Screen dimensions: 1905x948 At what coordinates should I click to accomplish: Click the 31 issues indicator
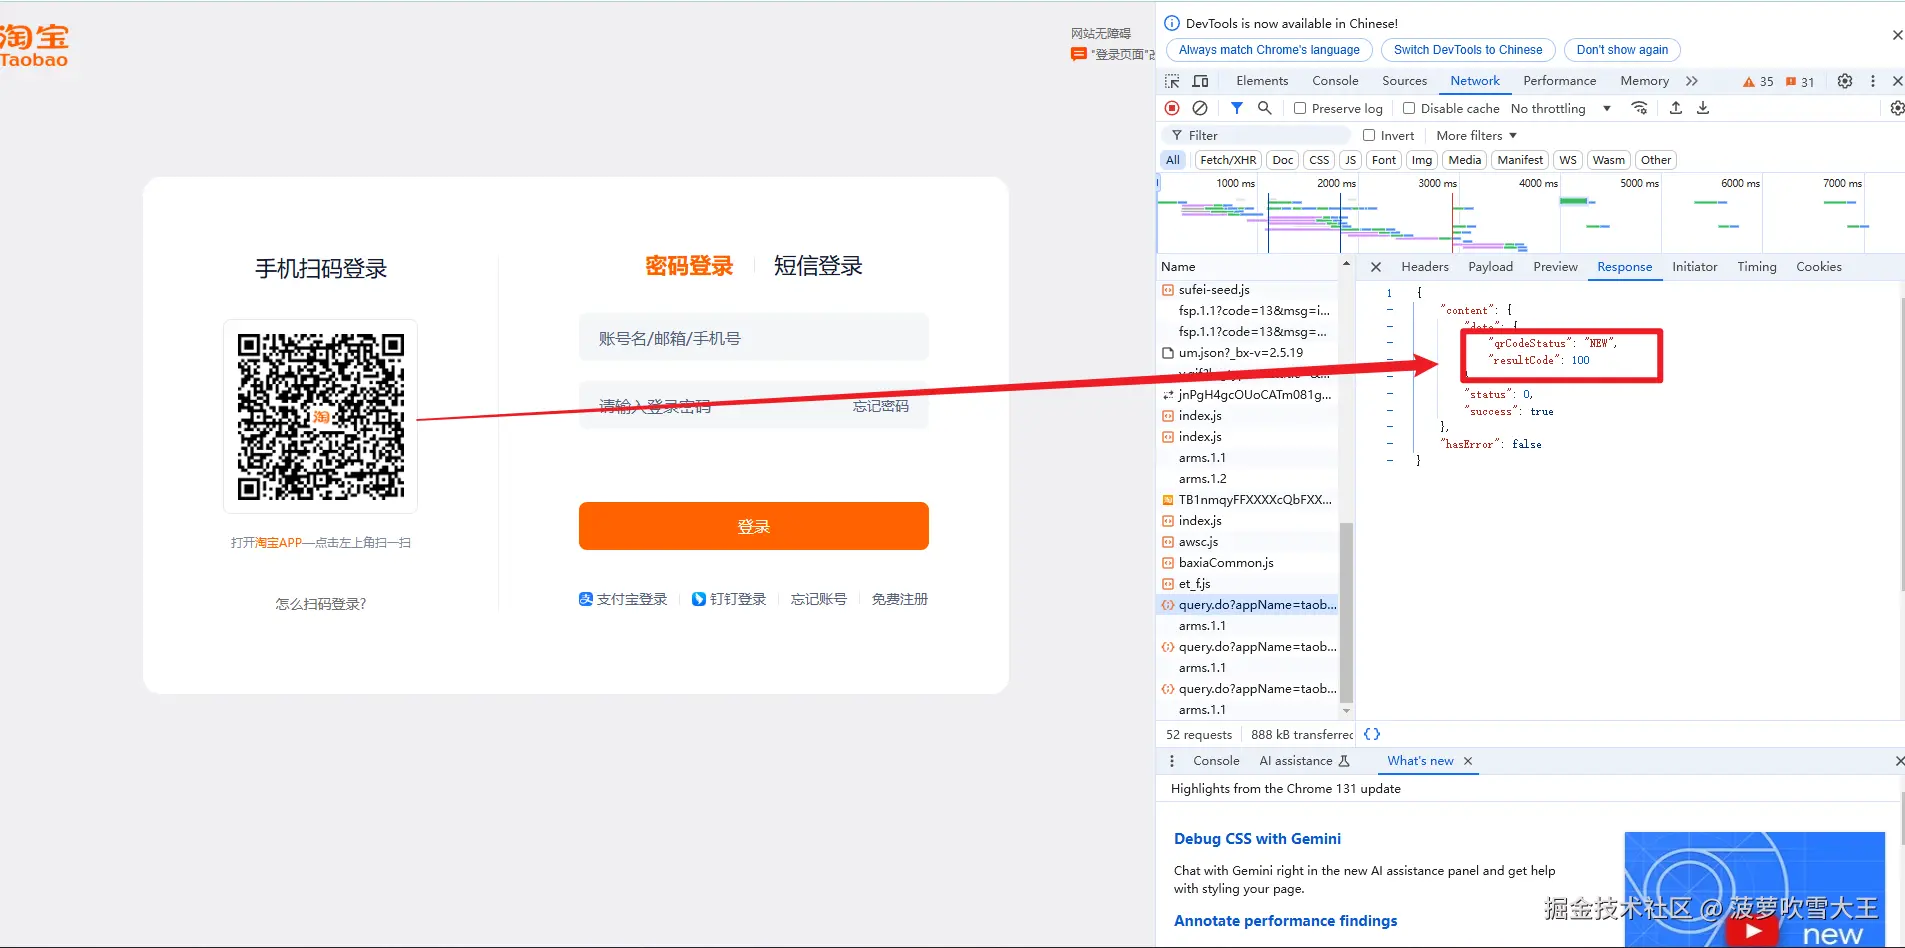click(1800, 82)
